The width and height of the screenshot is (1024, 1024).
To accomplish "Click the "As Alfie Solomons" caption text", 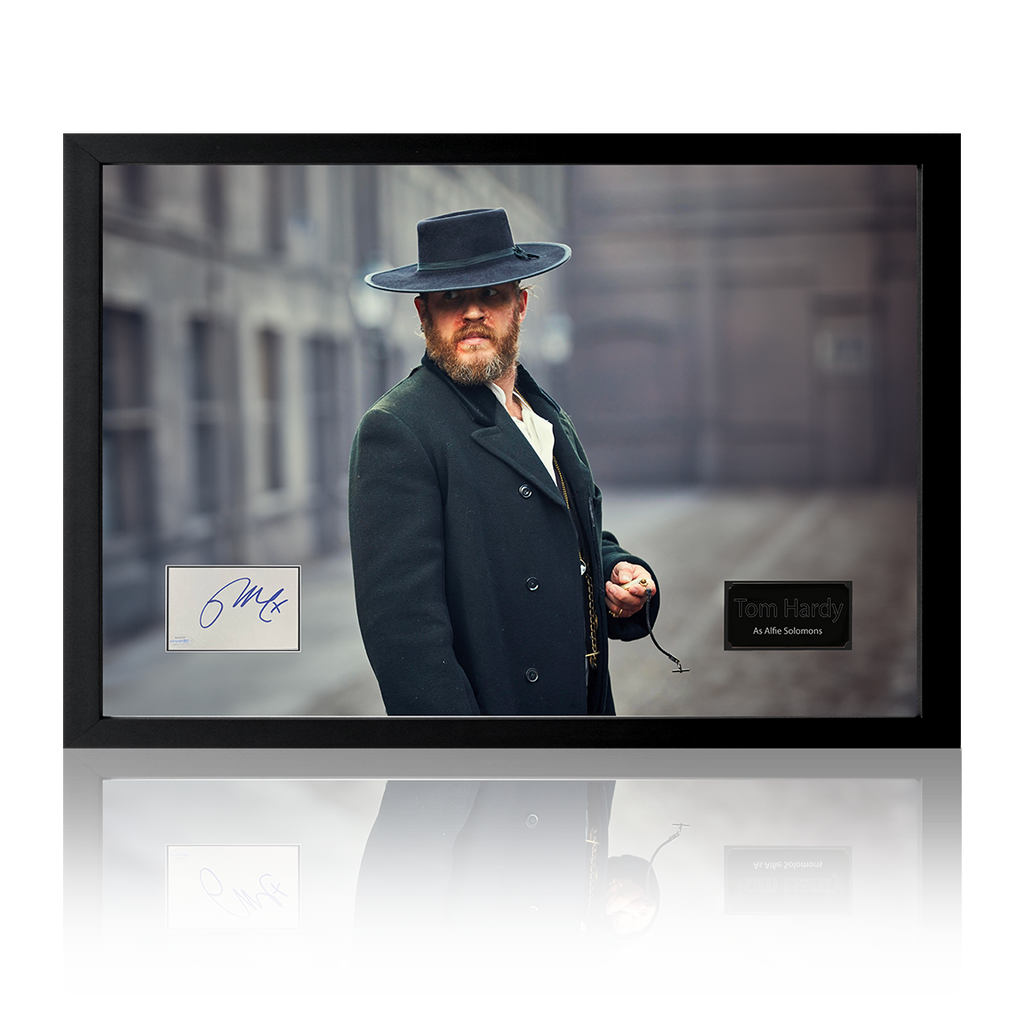I will (787, 631).
